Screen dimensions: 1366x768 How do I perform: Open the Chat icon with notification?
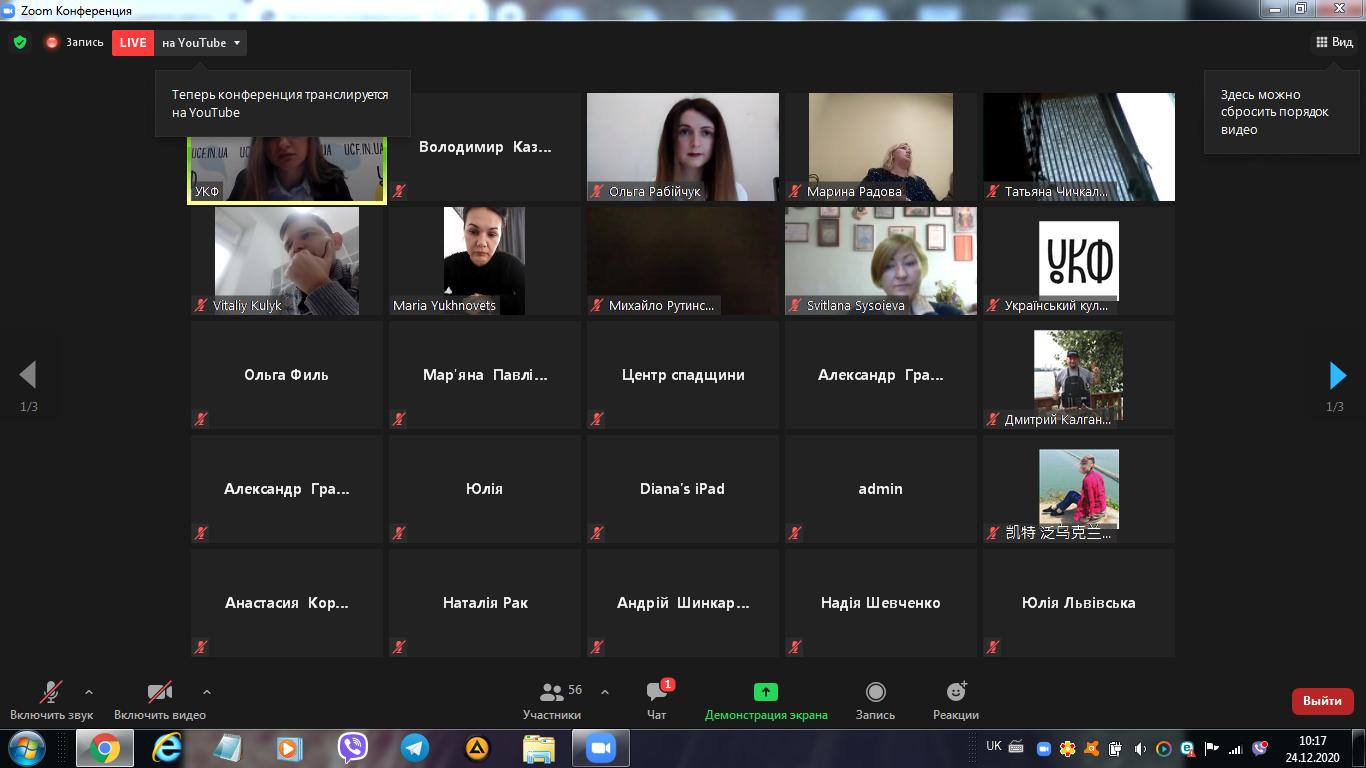pyautogui.click(x=657, y=692)
